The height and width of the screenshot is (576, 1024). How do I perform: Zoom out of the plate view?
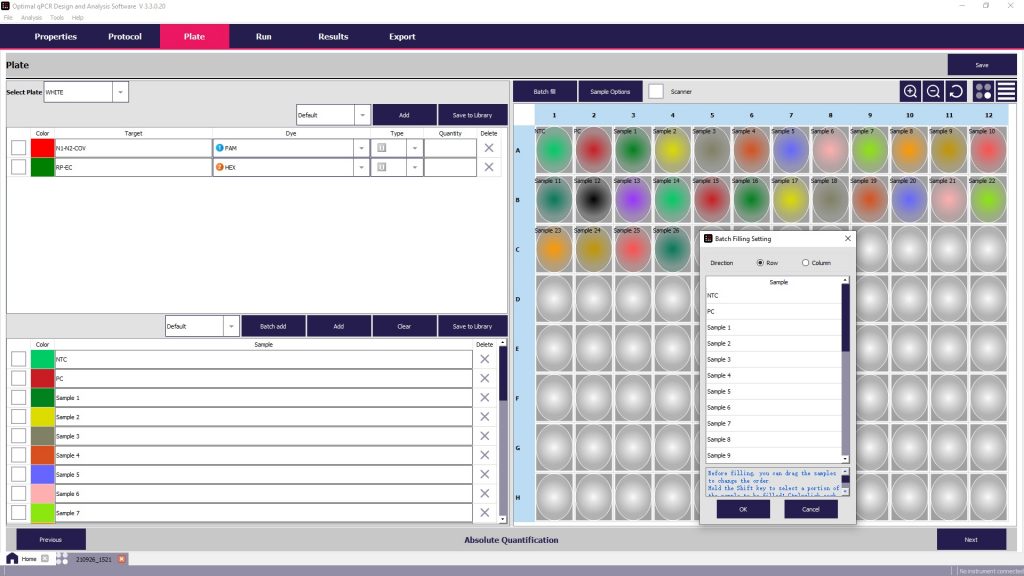pyautogui.click(x=932, y=91)
